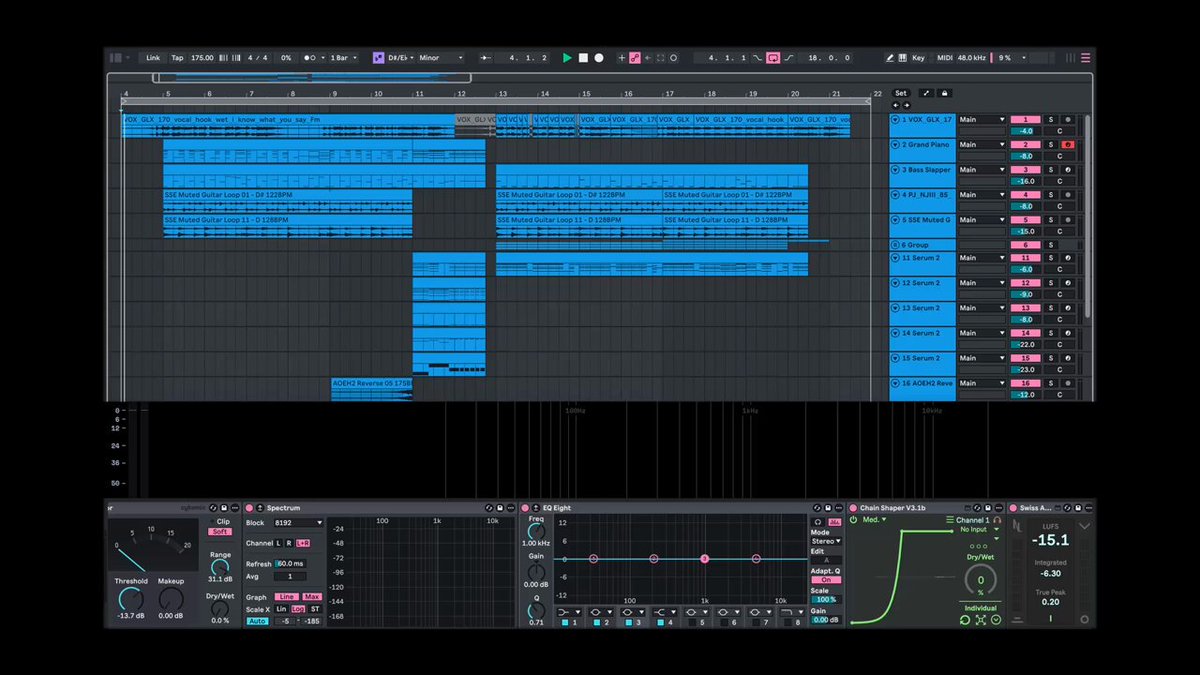Adjust the Threshold knob on compressor

(x=130, y=599)
